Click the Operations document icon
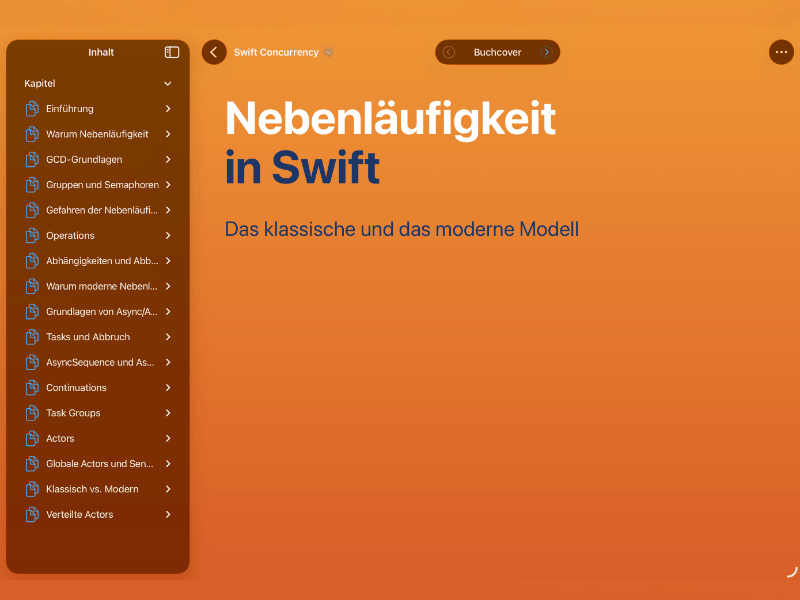Image resolution: width=800 pixels, height=600 pixels. click(32, 236)
